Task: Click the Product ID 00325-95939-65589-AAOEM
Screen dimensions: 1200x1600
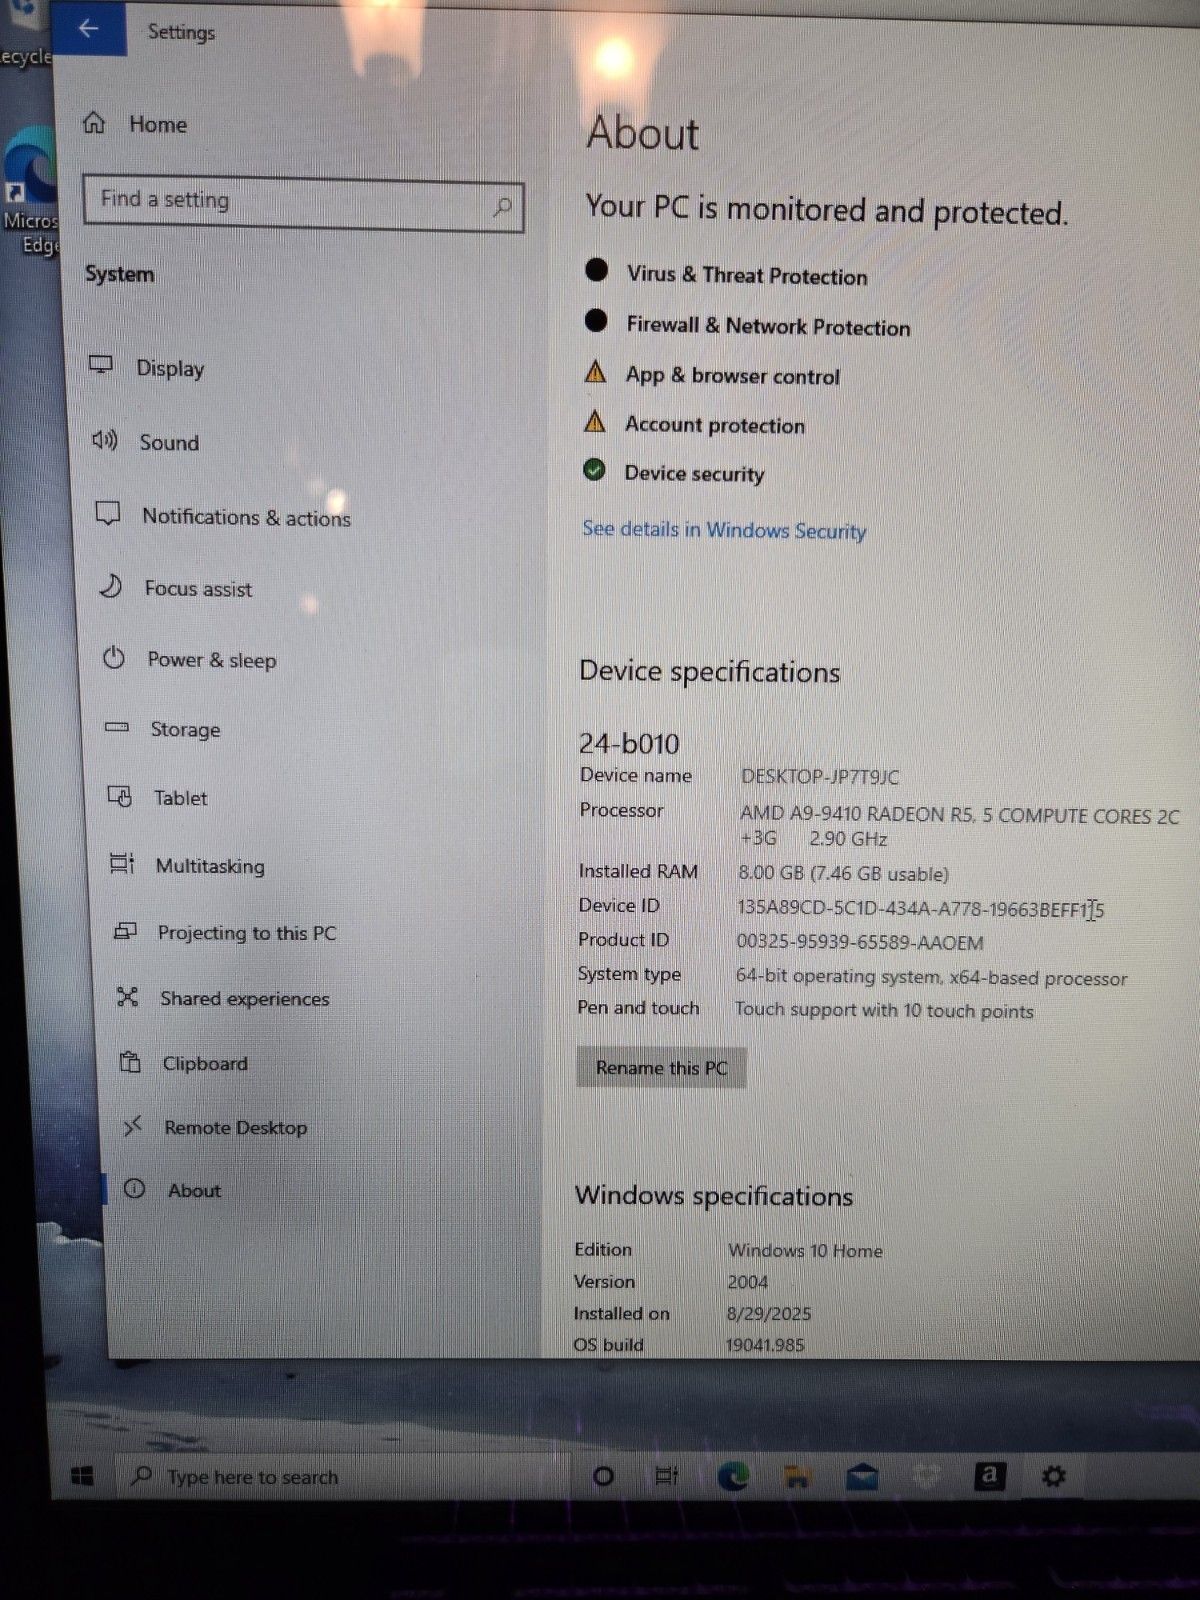Action: (860, 942)
